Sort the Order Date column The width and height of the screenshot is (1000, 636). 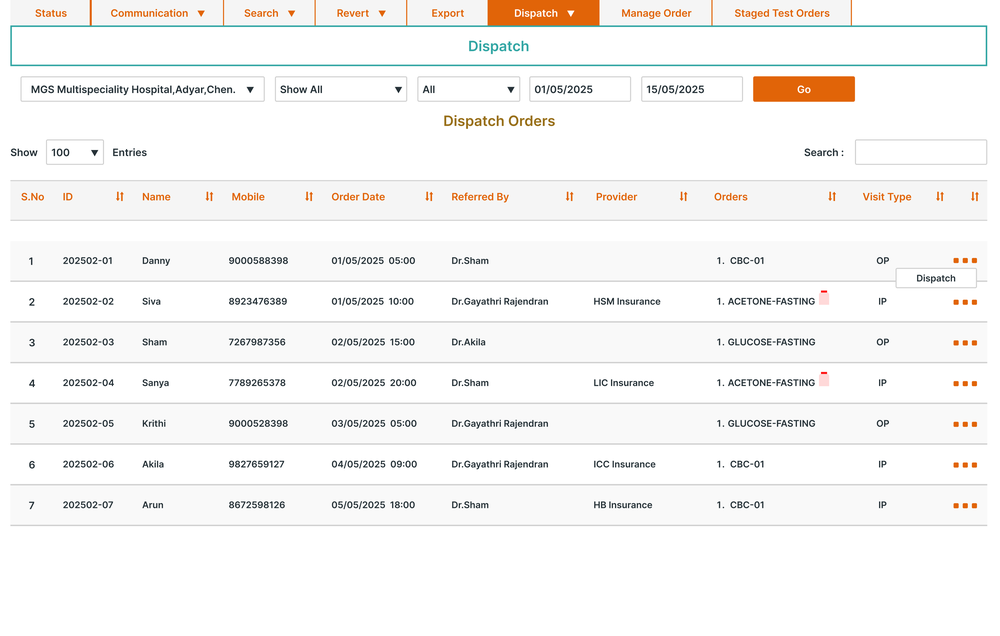coord(428,197)
